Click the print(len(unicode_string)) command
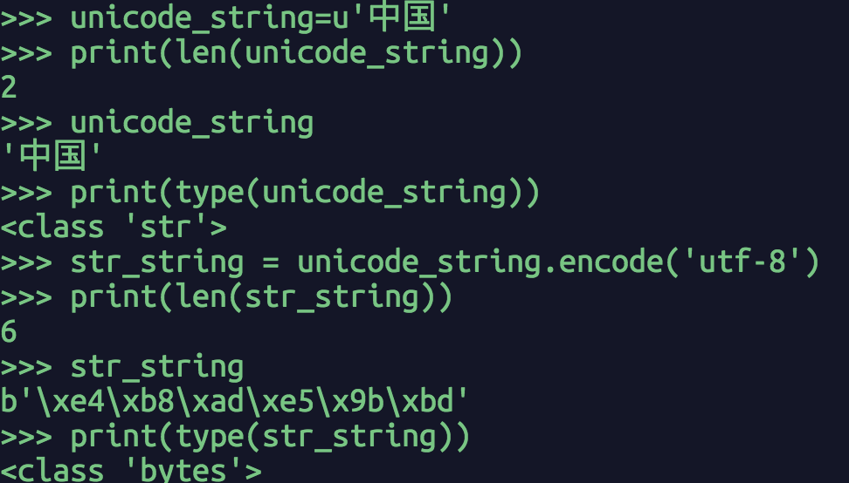Image resolution: width=849 pixels, height=483 pixels. click(x=296, y=54)
